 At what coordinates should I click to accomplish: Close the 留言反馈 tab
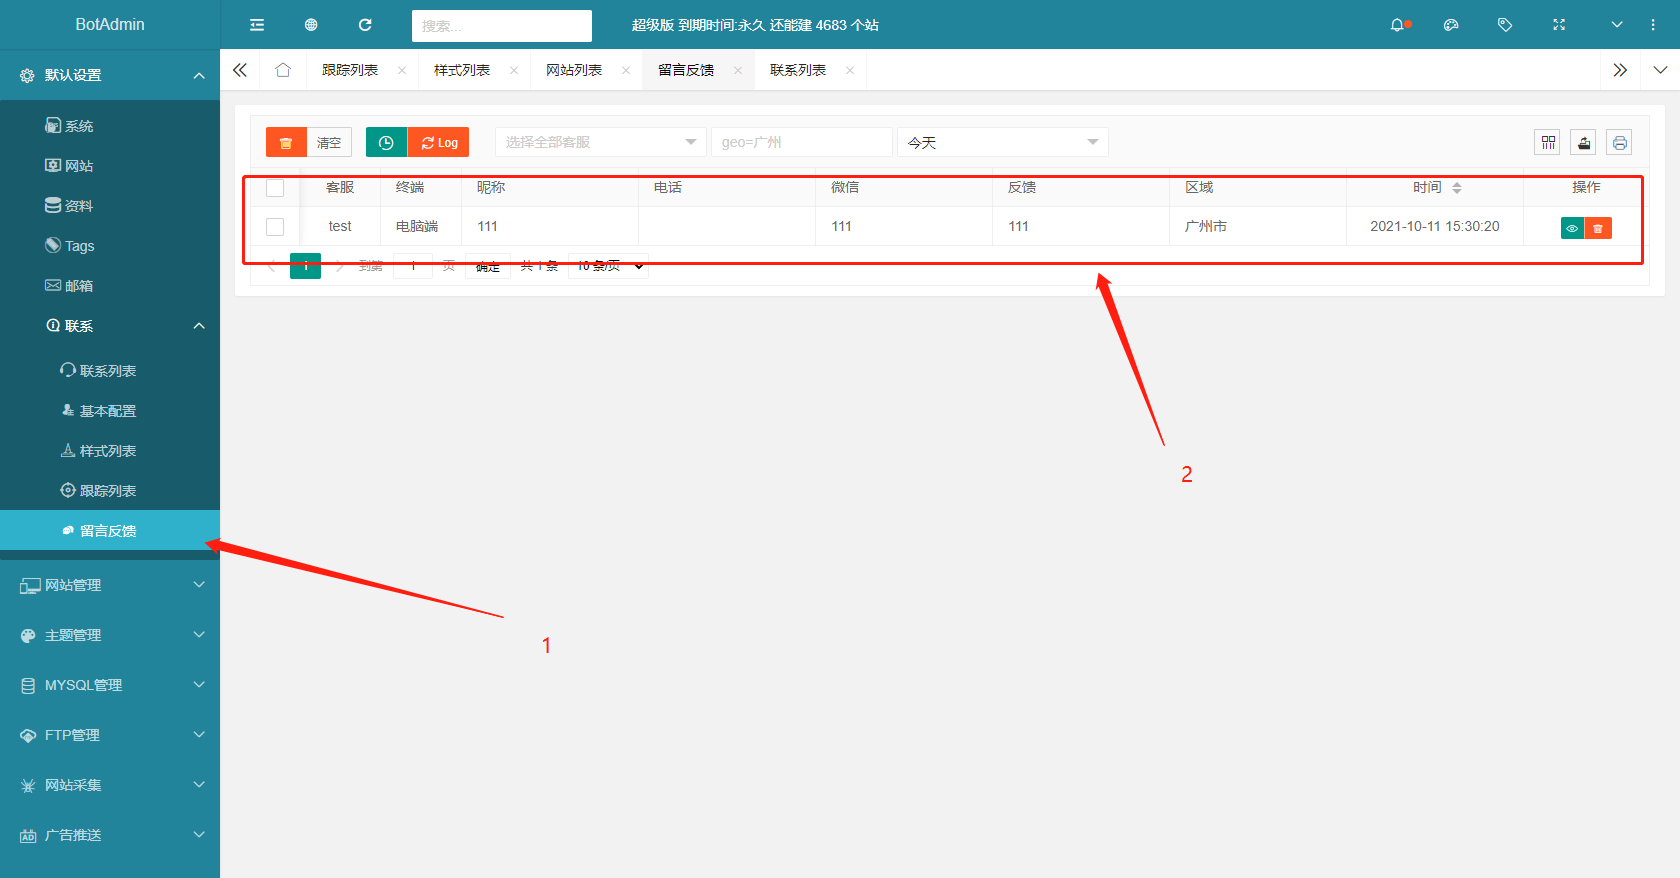[738, 70]
